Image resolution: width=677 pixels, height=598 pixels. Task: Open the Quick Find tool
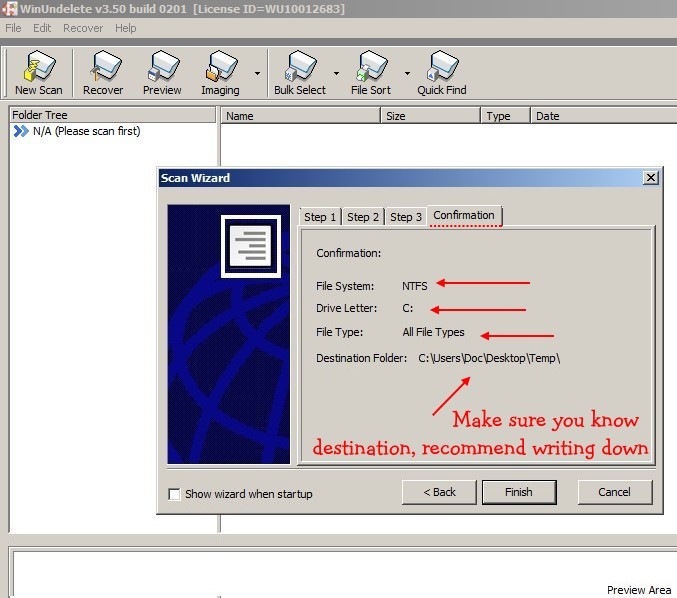tap(441, 68)
